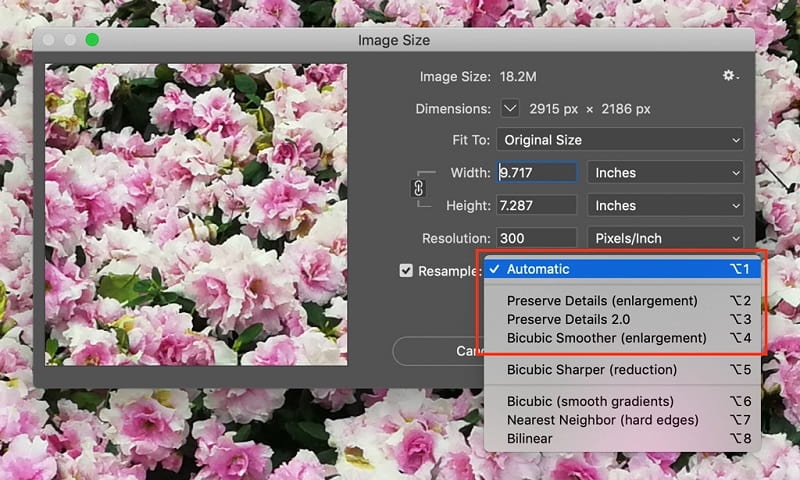Image resolution: width=800 pixels, height=480 pixels.
Task: Open the Height units Inches dropdown
Action: point(665,206)
